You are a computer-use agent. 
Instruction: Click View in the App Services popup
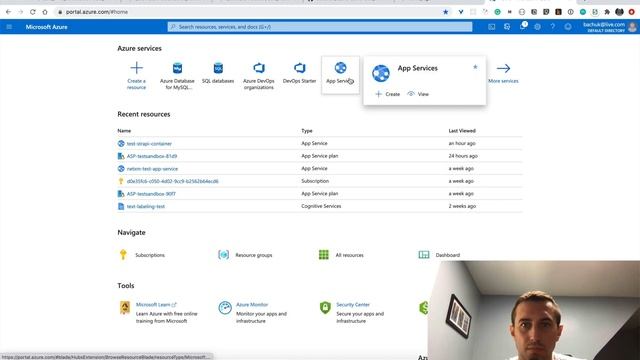pyautogui.click(x=418, y=94)
